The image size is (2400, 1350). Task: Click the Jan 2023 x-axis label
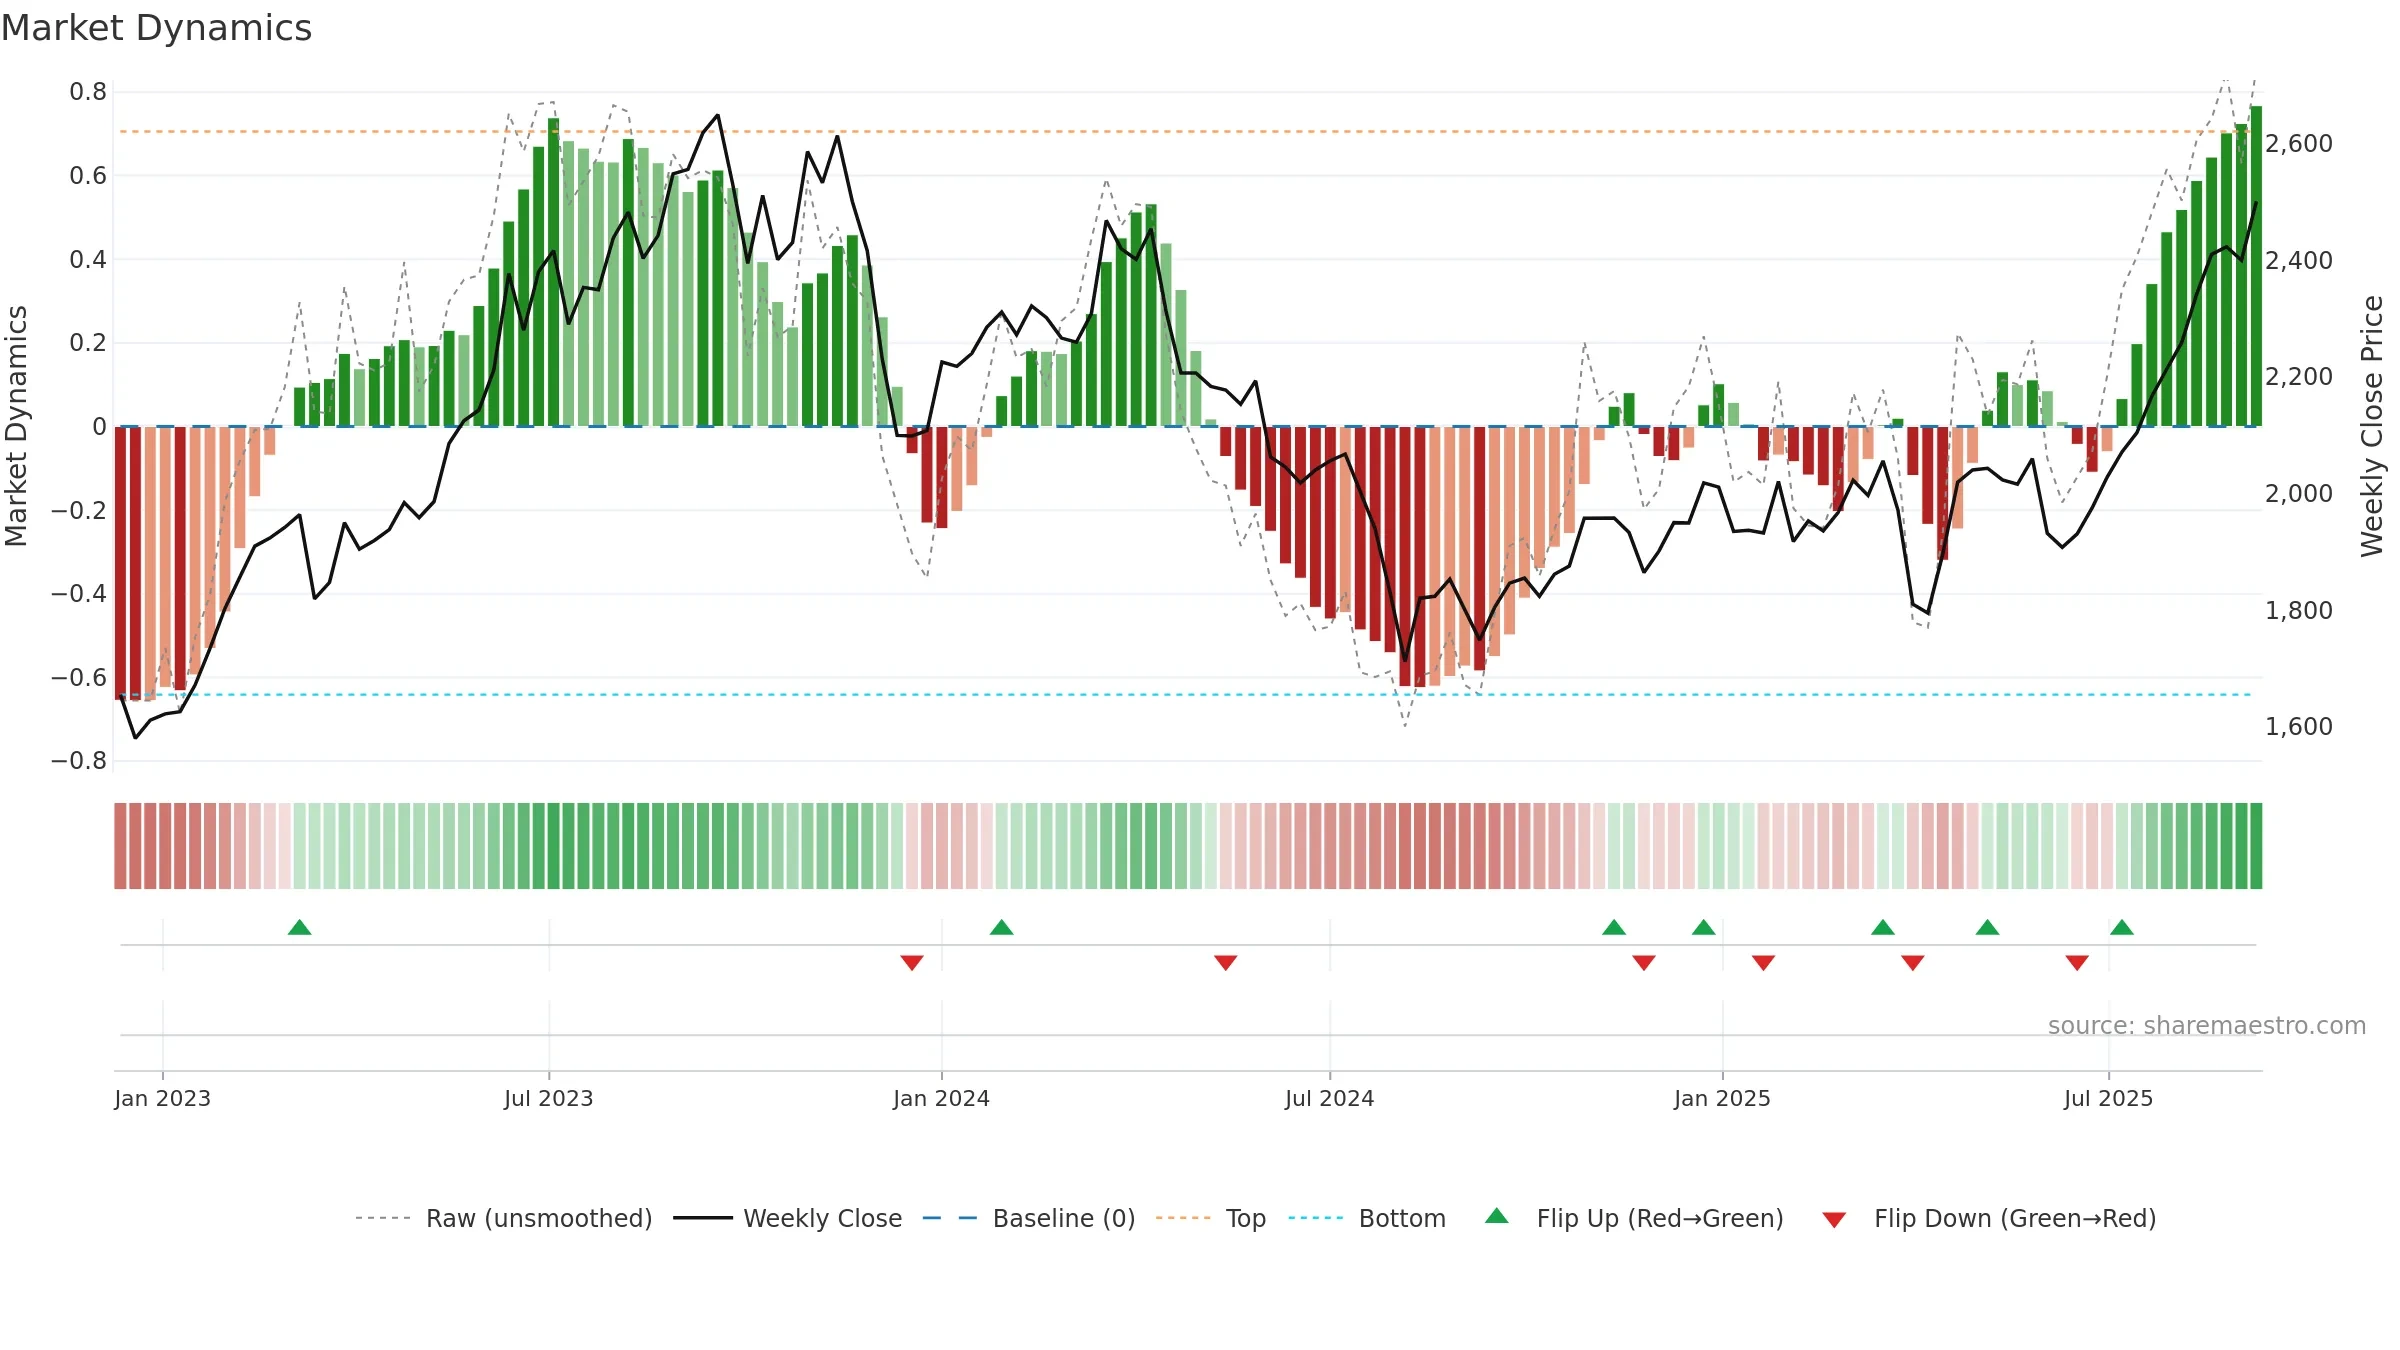[x=162, y=1098]
